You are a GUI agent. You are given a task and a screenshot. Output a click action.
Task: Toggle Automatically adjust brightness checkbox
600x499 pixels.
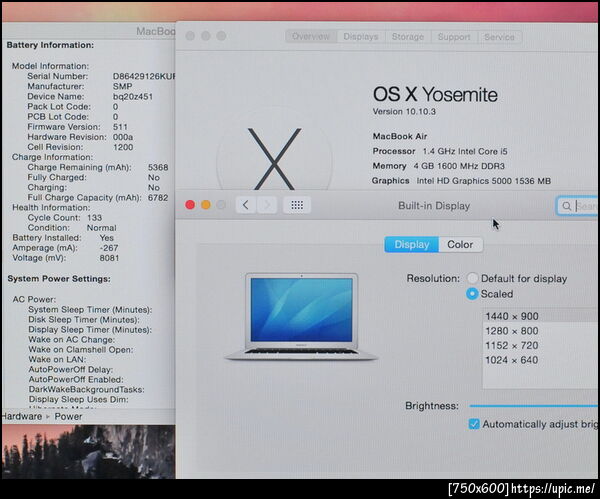coord(474,424)
